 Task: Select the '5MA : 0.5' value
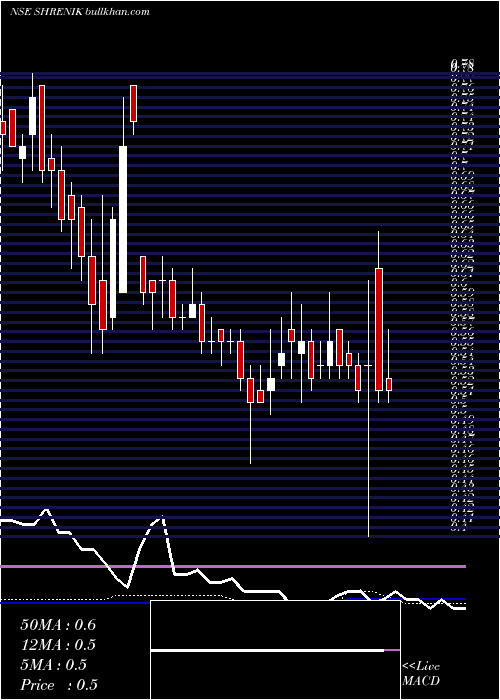(53, 665)
